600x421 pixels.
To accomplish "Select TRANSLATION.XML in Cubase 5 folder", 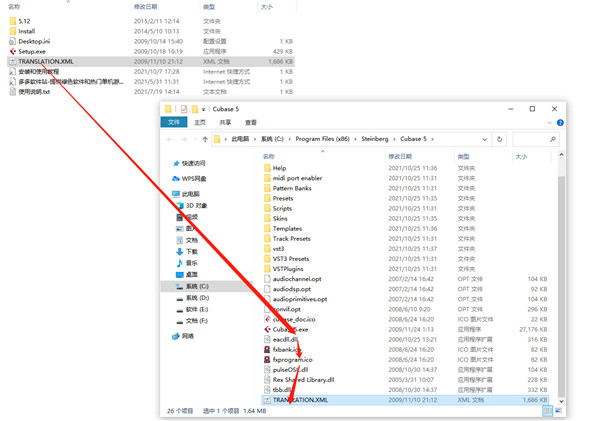I will coord(405,400).
